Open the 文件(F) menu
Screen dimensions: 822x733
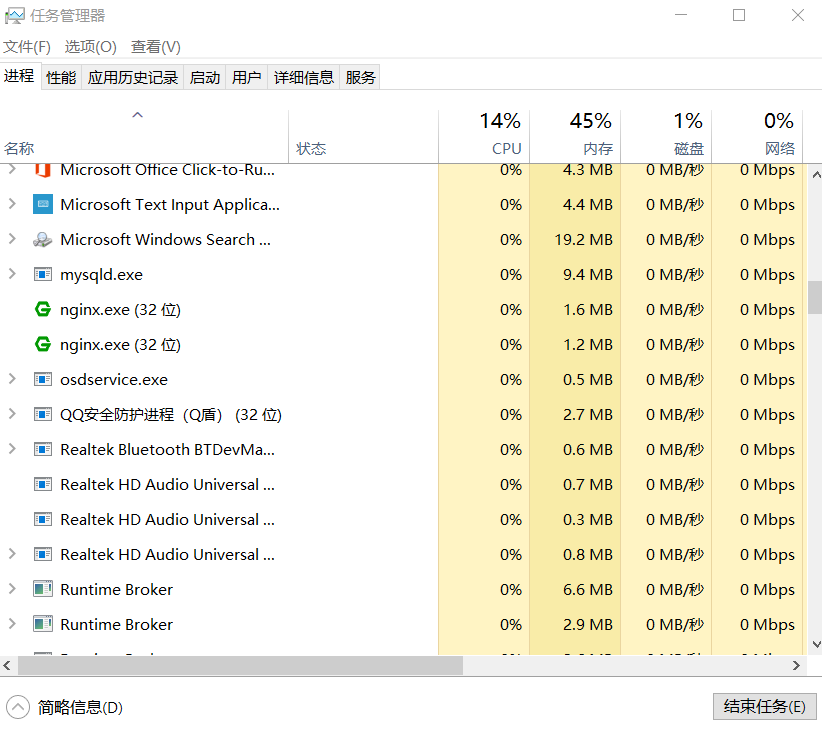coord(27,47)
